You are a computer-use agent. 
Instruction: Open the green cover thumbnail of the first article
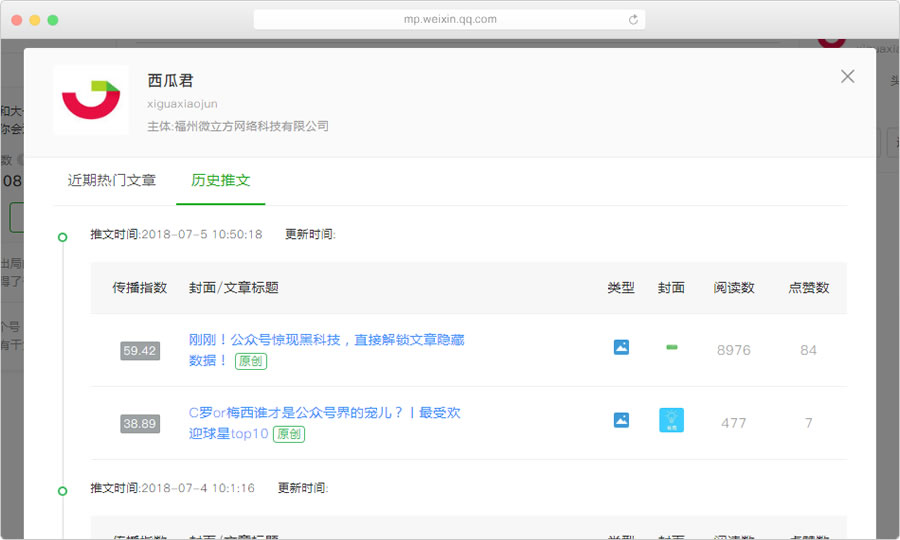[x=671, y=348]
